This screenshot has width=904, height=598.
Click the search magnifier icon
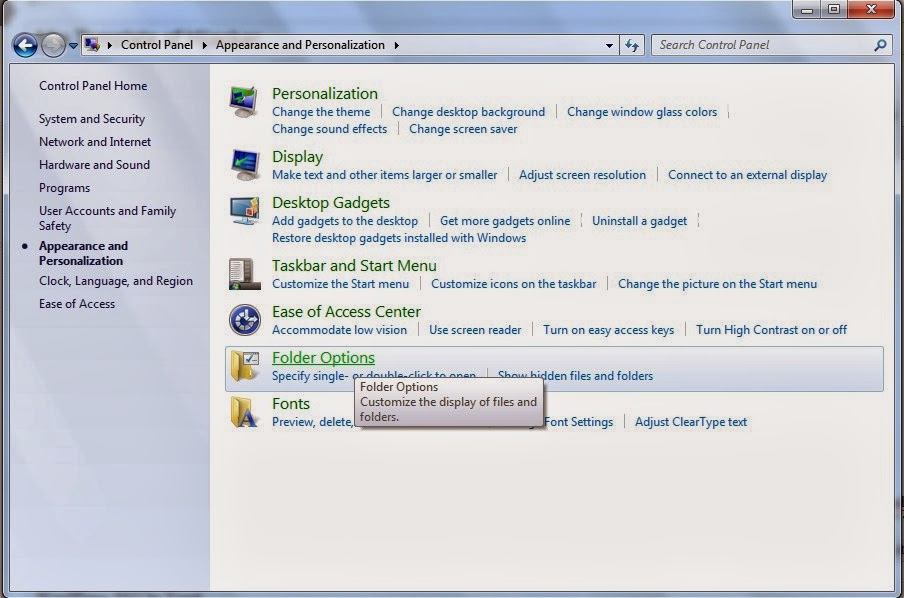tap(880, 45)
